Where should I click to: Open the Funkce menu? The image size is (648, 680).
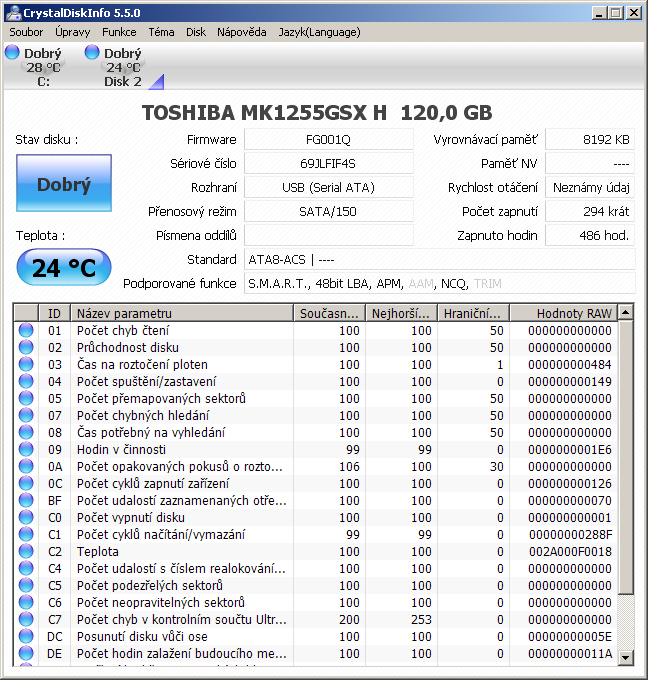point(119,32)
